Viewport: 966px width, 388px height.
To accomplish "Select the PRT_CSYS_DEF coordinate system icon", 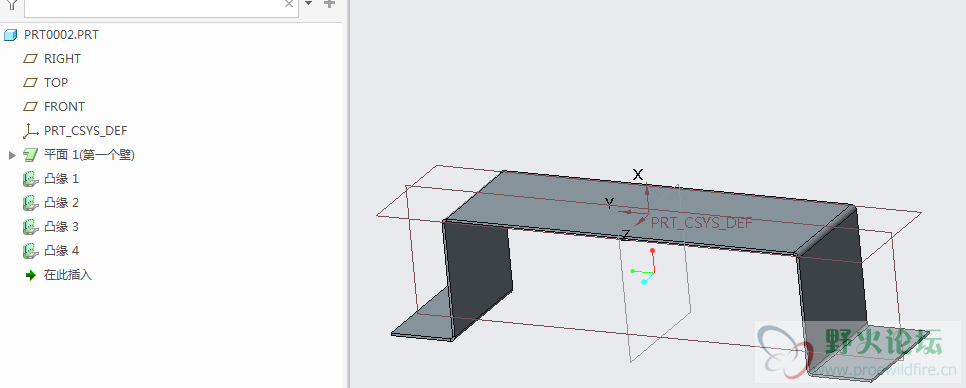I will tap(30, 131).
